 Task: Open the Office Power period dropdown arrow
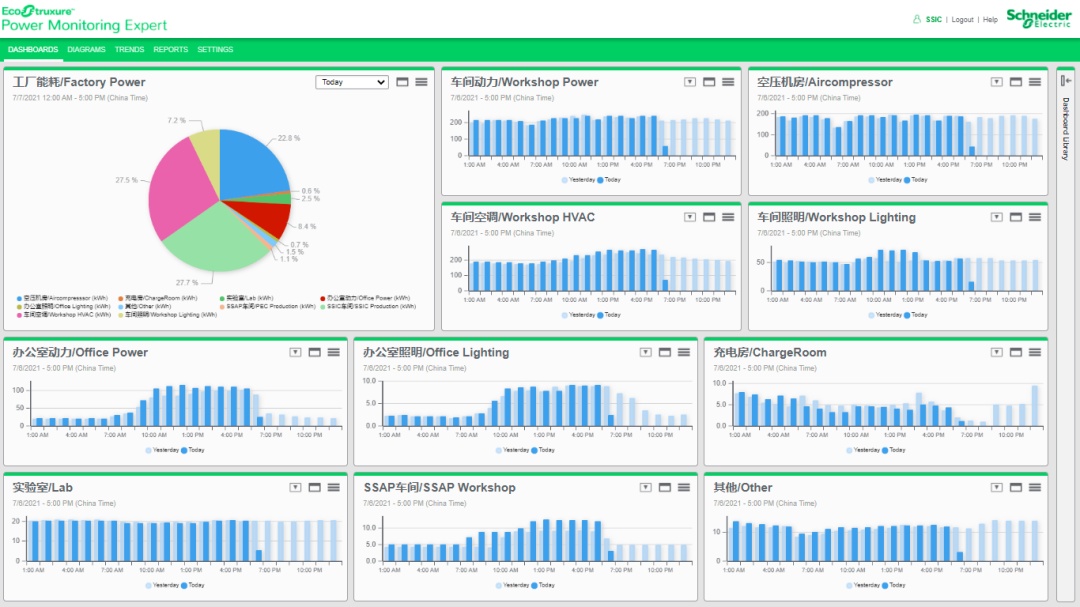tap(295, 352)
